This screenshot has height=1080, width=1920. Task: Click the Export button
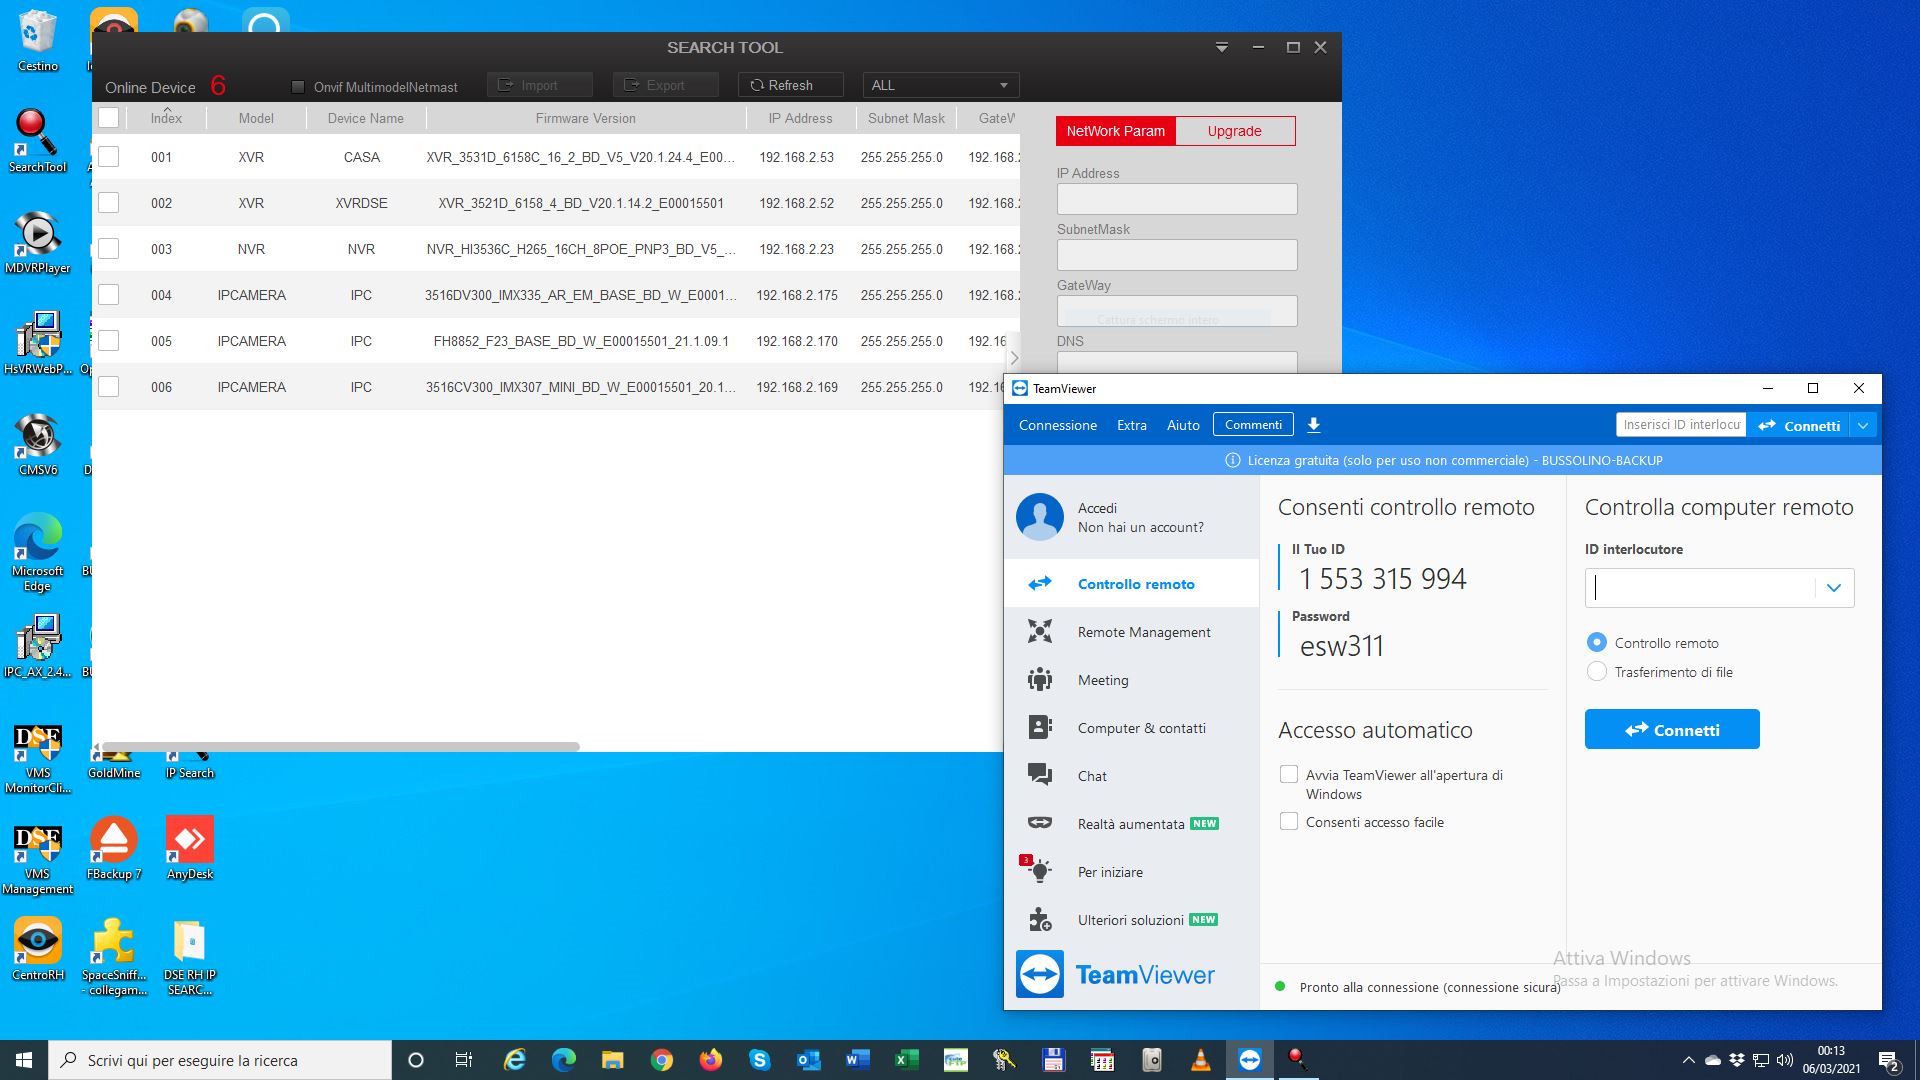(665, 85)
